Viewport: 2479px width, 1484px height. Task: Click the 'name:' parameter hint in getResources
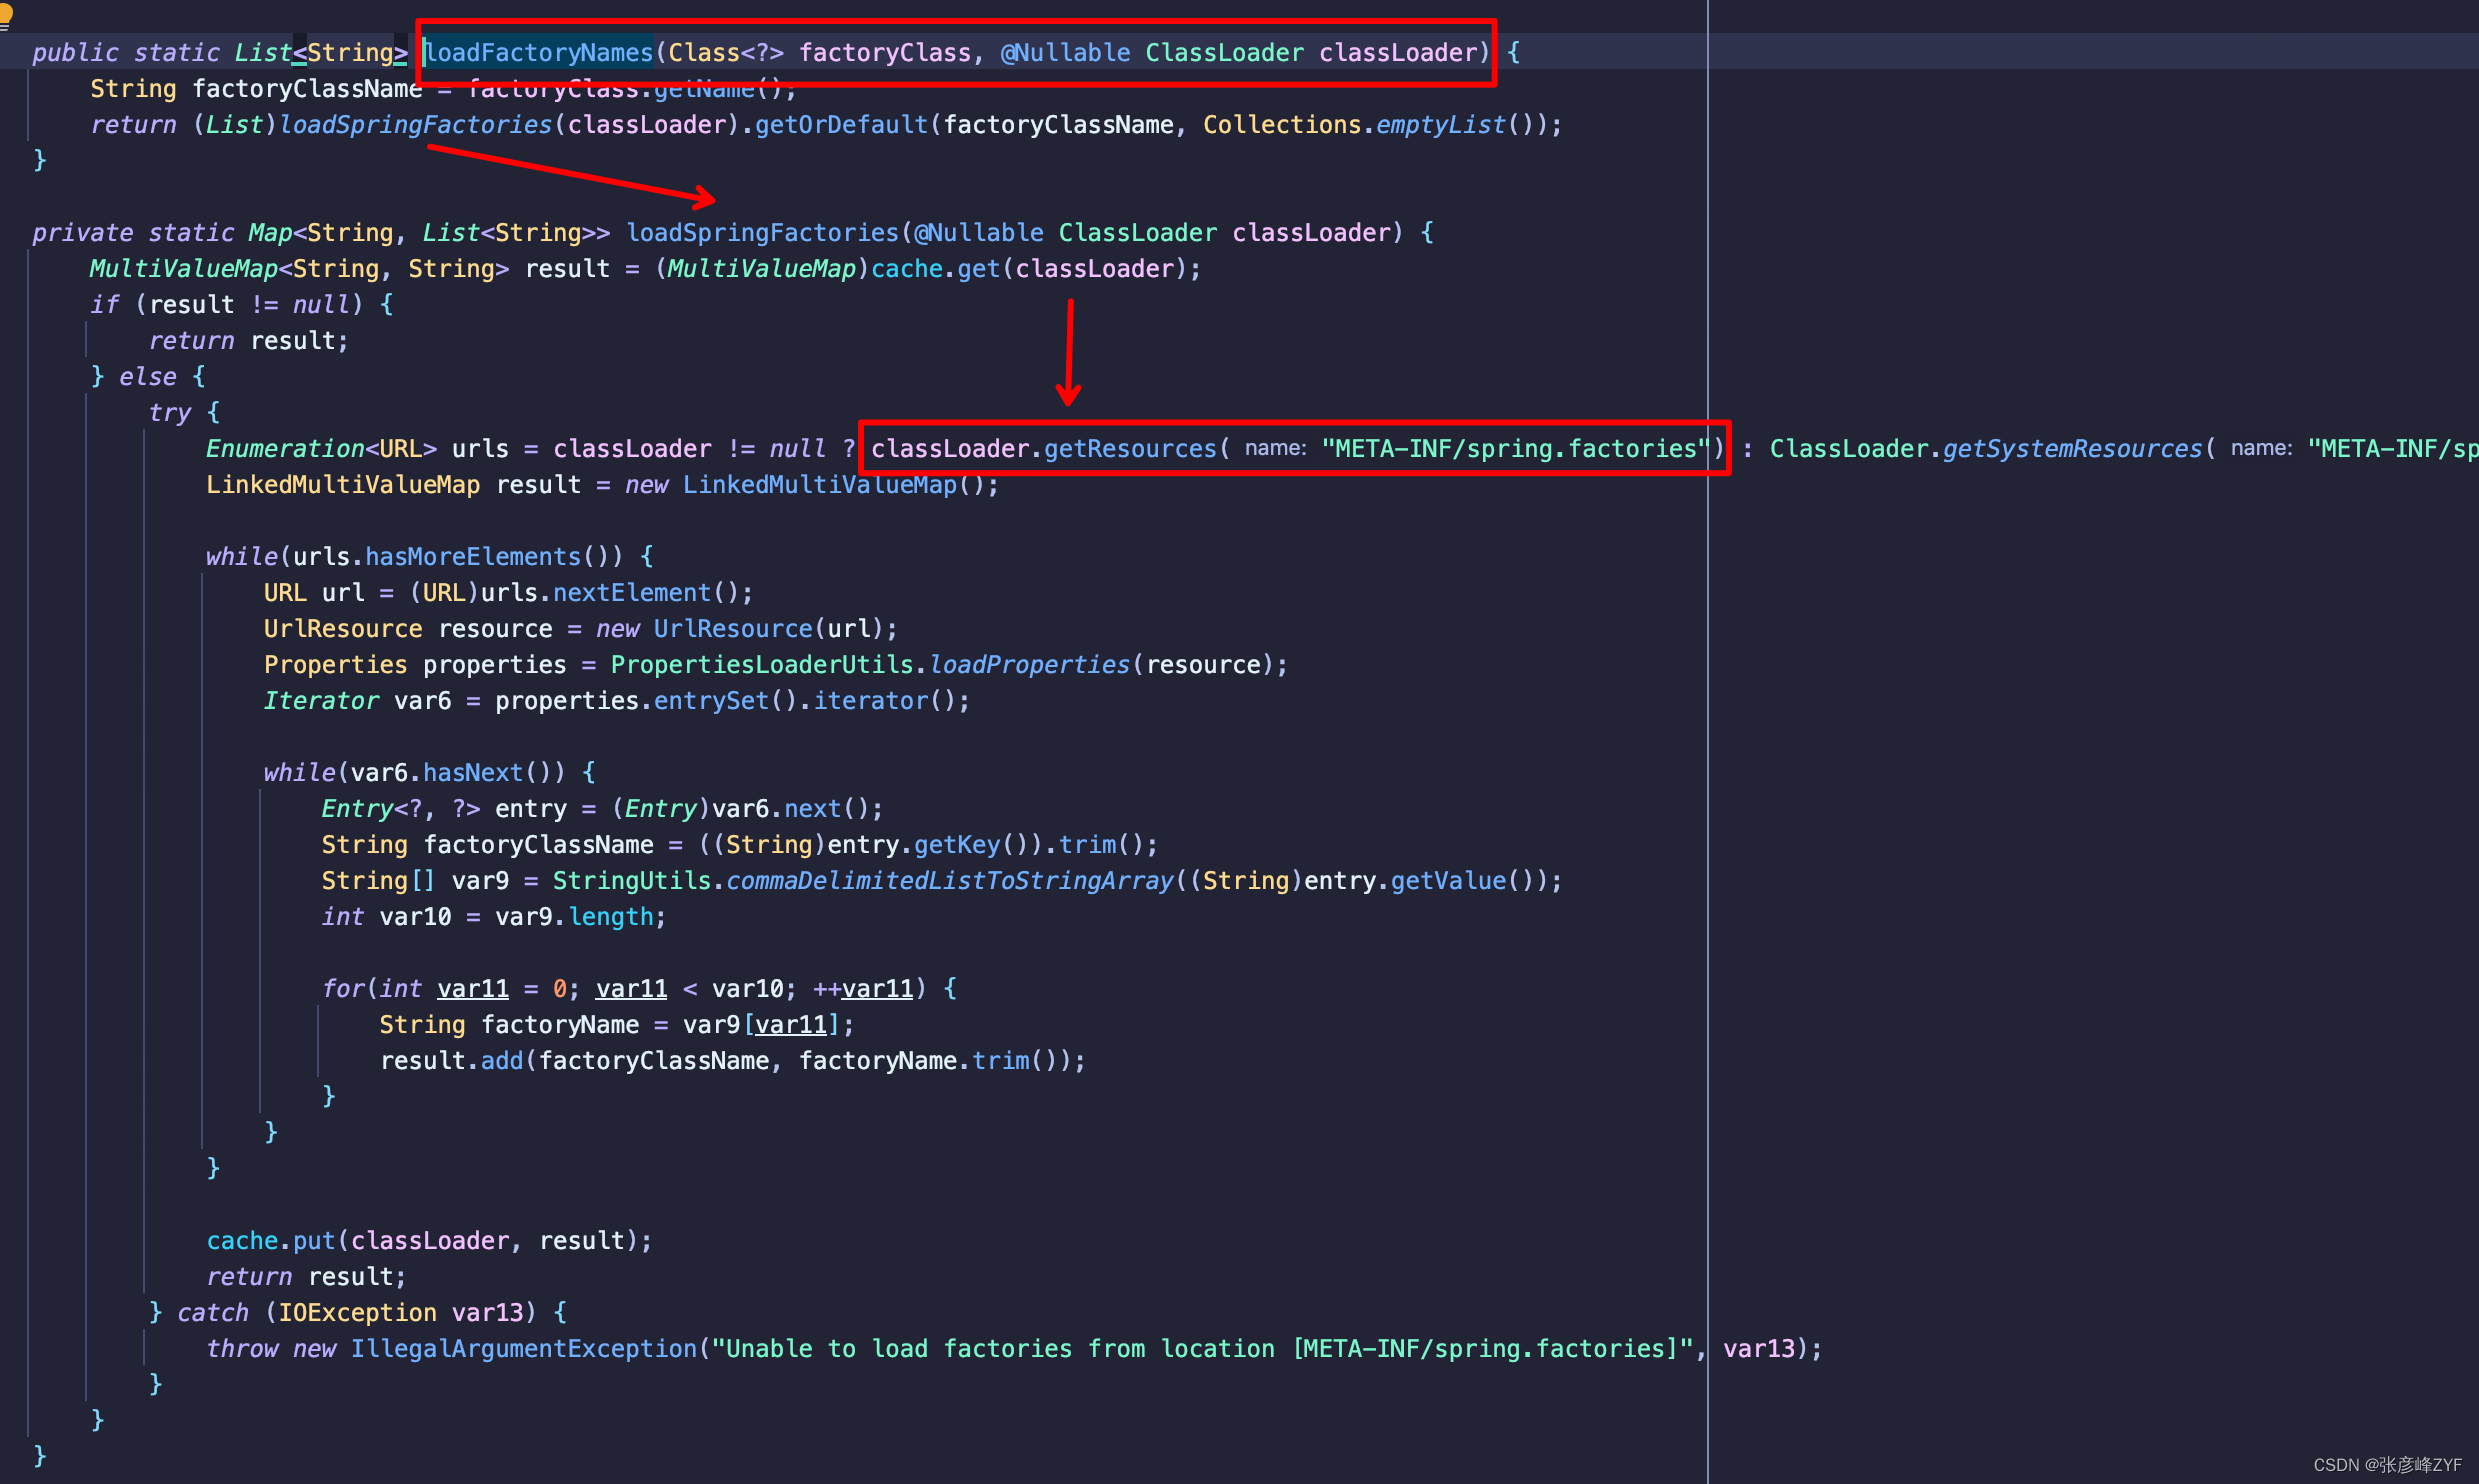(x=1275, y=448)
